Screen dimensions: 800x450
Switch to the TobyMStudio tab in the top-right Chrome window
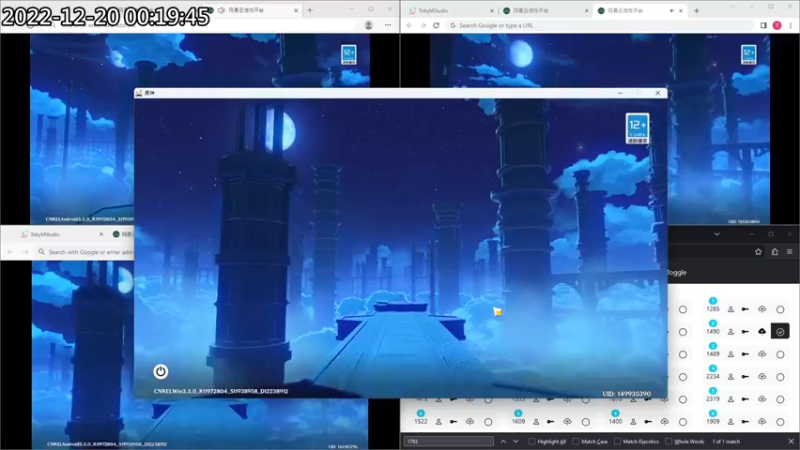coord(451,10)
